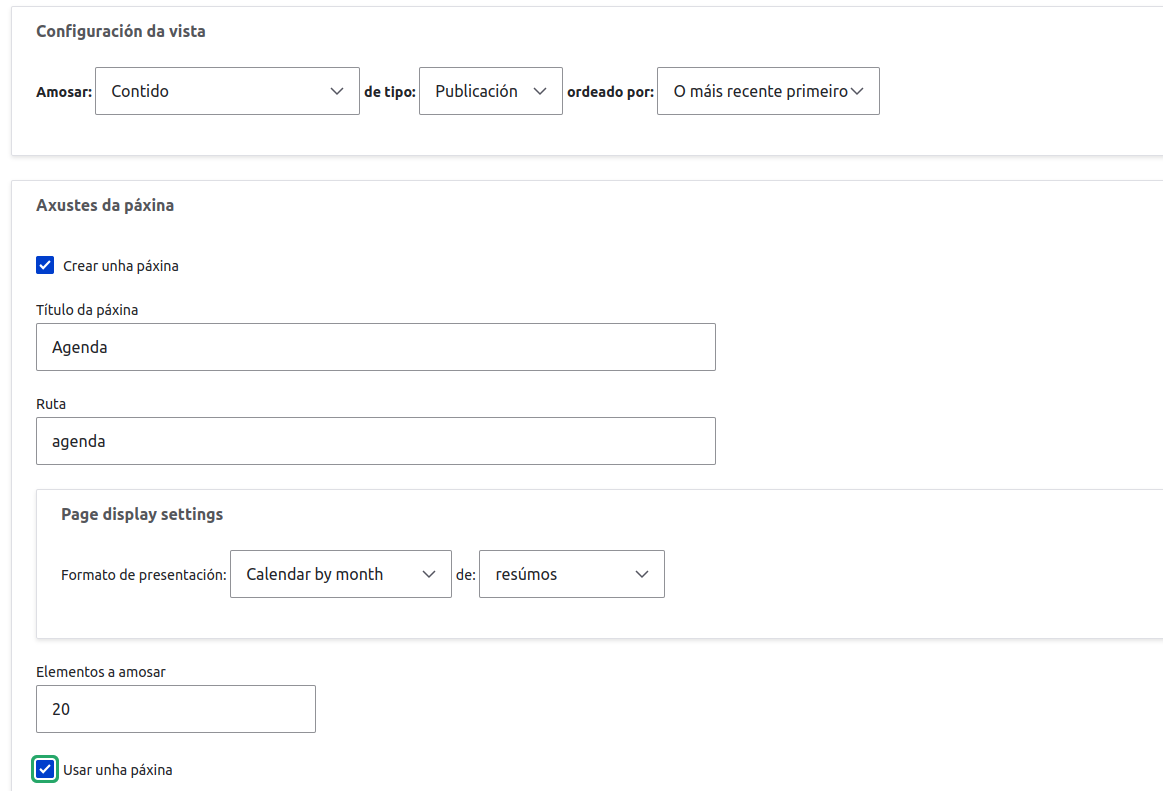Open the 'ordeado por' sort dropdown
1163x791 pixels.
(768, 91)
